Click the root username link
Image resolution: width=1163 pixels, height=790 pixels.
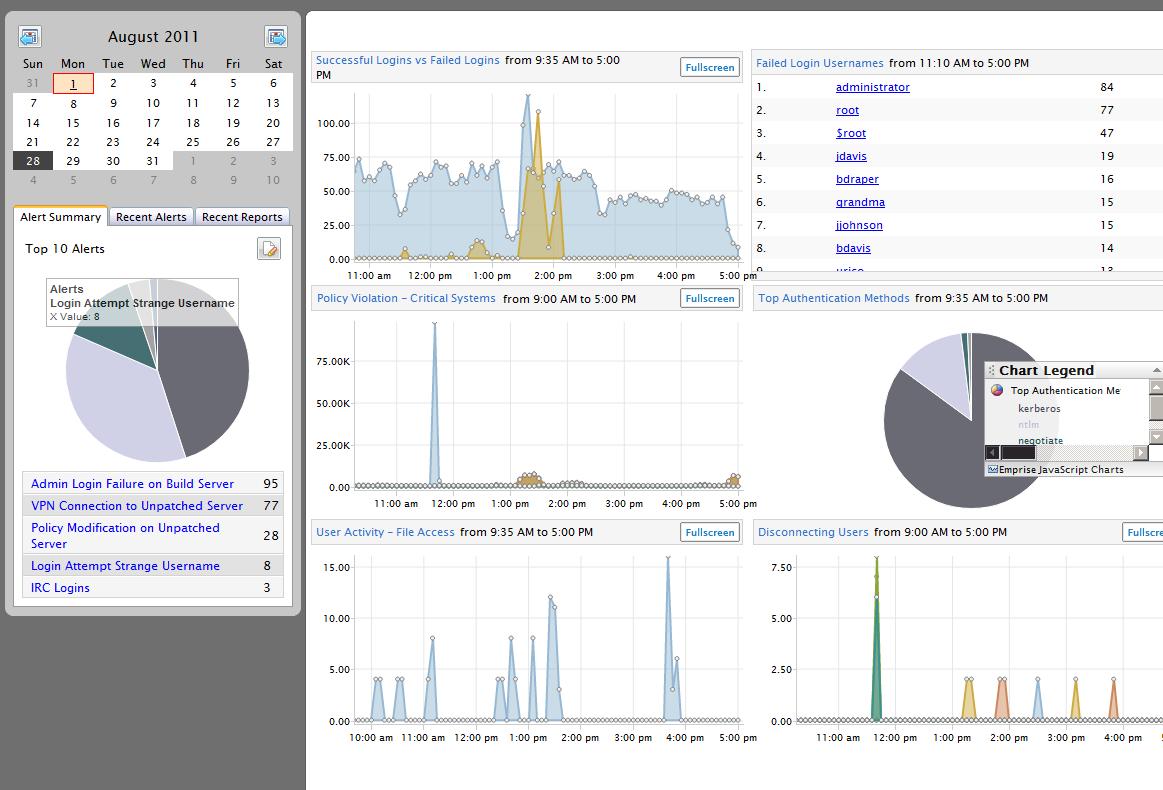click(x=847, y=110)
